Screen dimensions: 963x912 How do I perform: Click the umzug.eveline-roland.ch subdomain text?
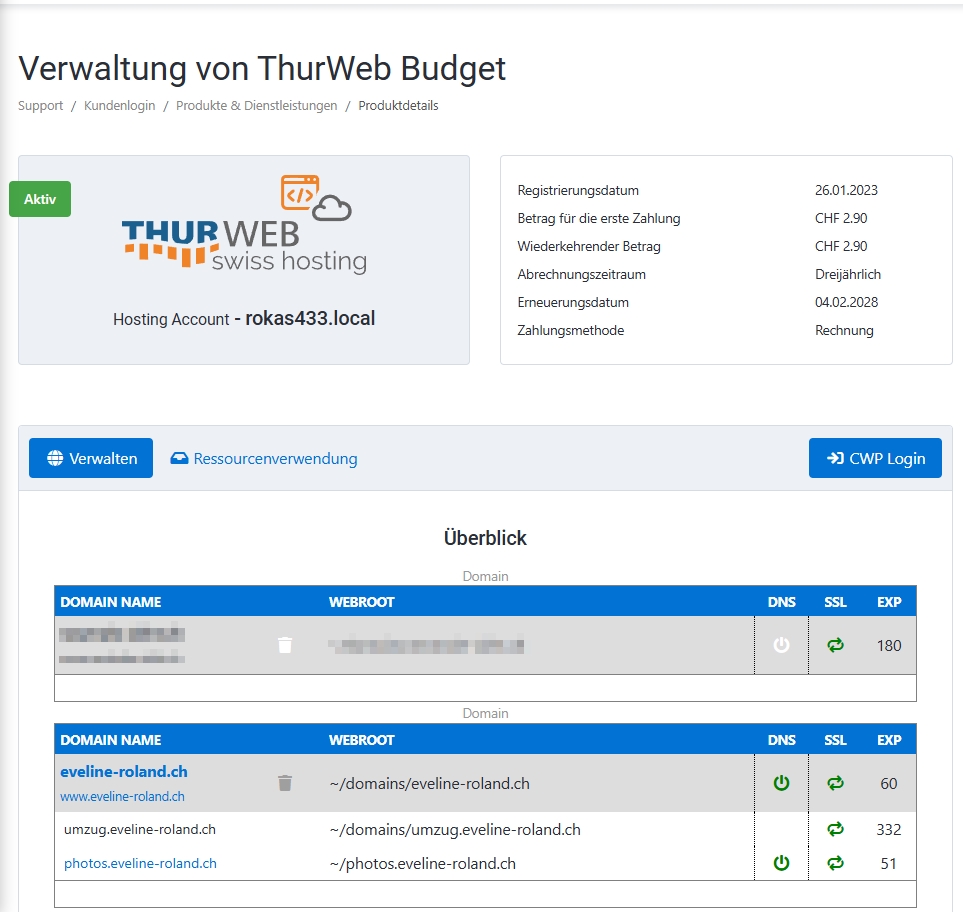(x=139, y=829)
